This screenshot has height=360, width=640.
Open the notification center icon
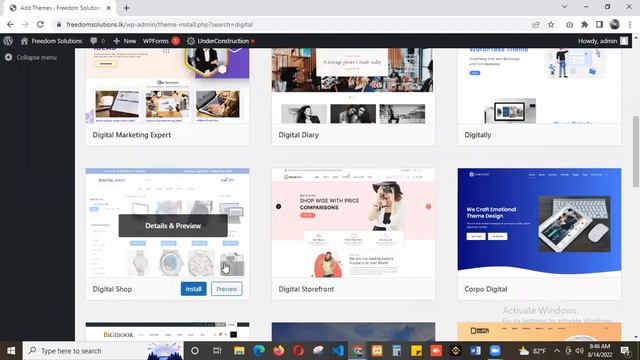(625, 351)
